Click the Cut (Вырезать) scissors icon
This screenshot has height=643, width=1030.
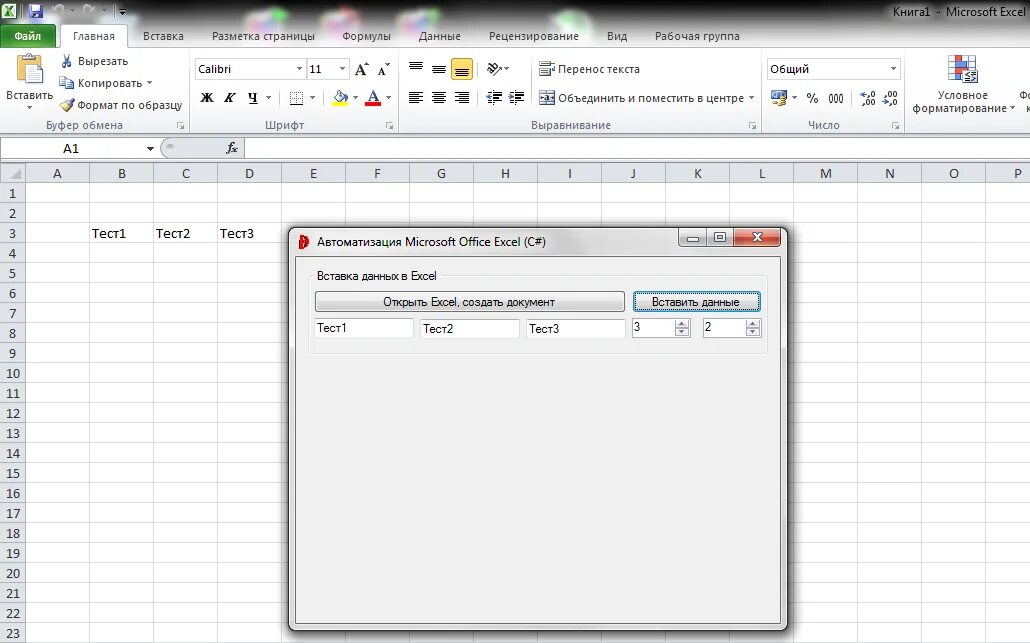coord(66,61)
